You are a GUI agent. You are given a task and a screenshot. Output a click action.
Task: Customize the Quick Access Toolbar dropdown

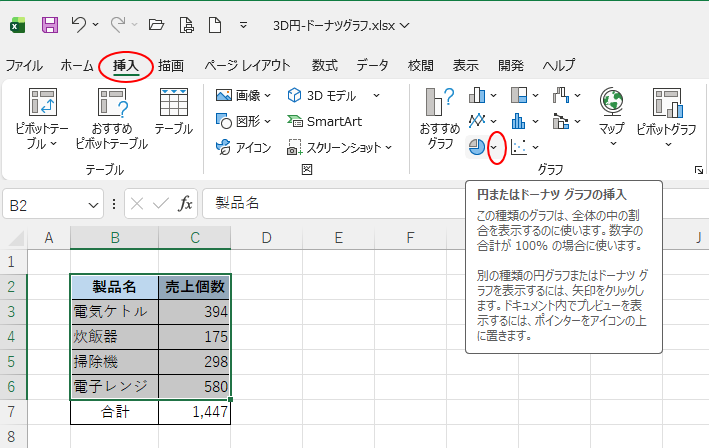(243, 25)
